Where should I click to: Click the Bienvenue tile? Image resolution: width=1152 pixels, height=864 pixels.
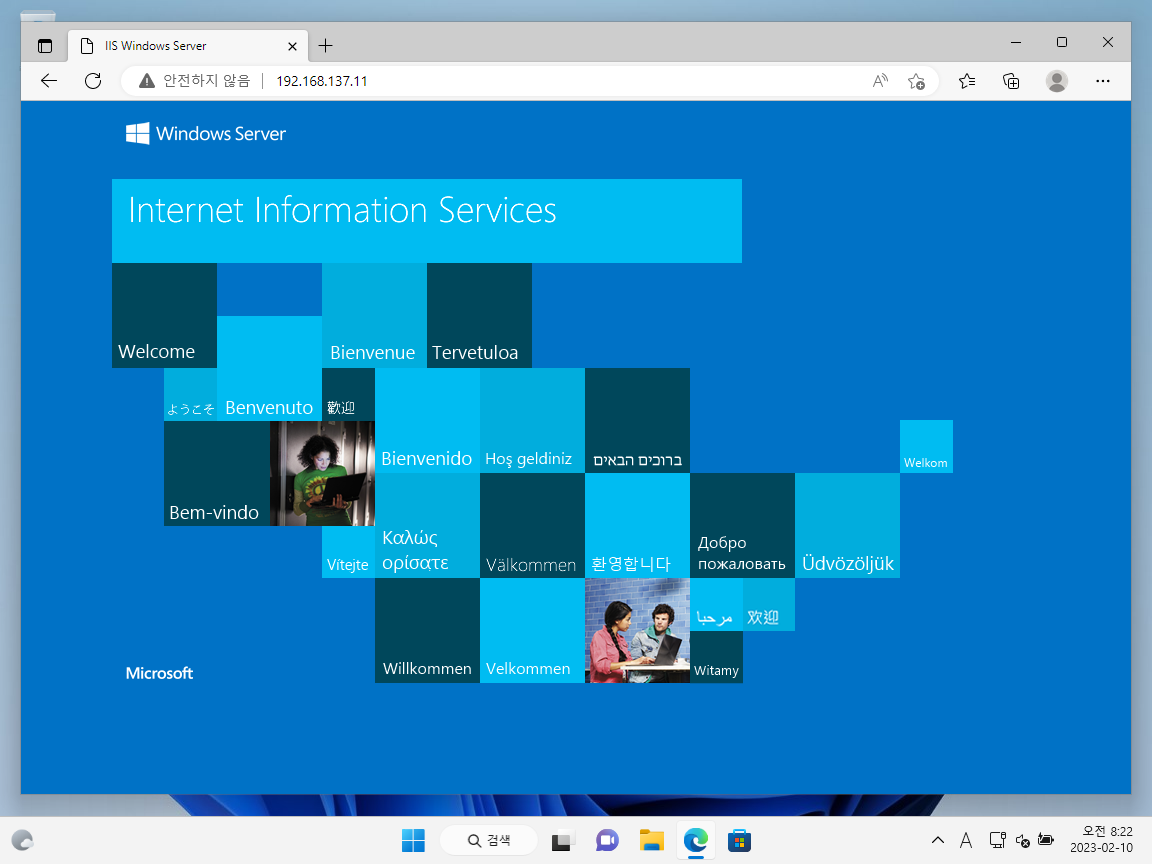pyautogui.click(x=374, y=315)
